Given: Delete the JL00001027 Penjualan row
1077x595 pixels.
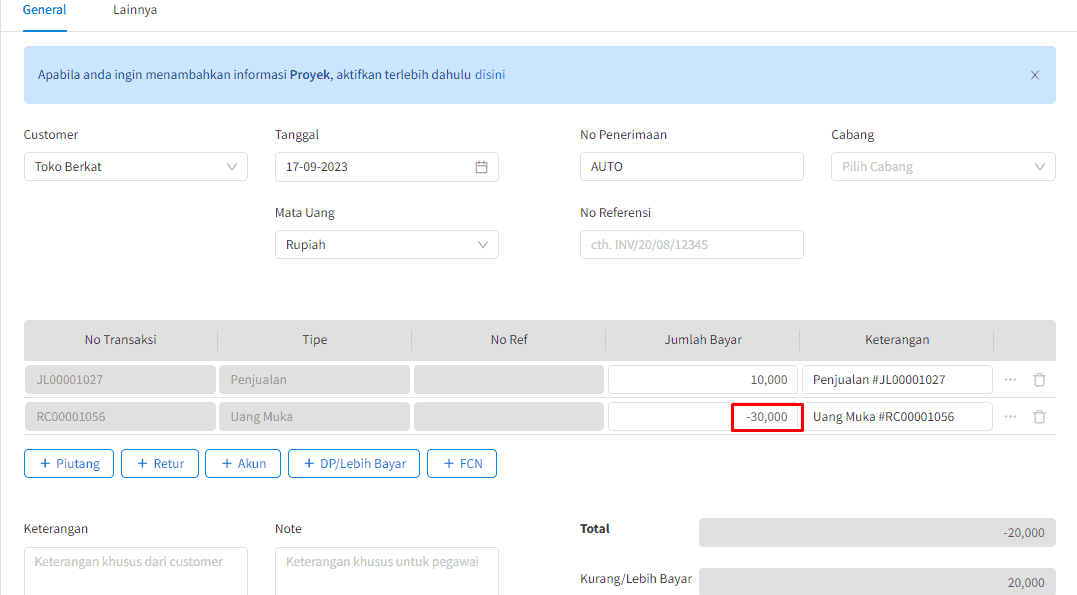Looking at the screenshot, I should (x=1039, y=380).
